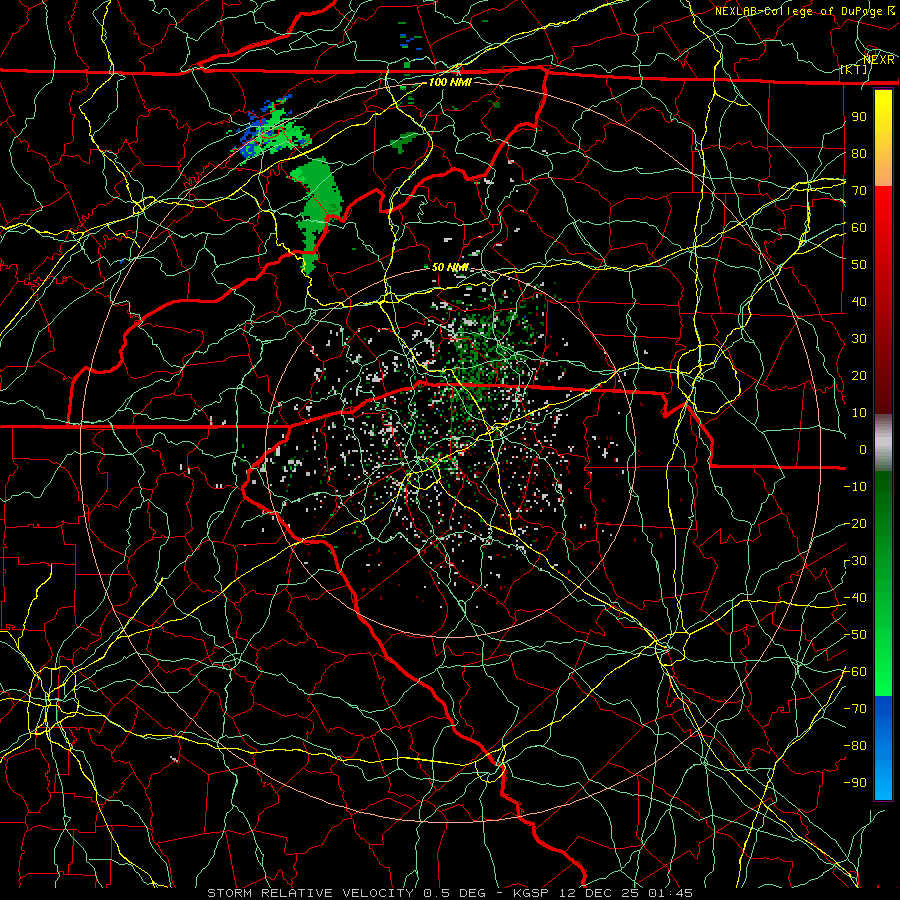
Task: Click the color bar scale label "20"
Action: click(x=859, y=376)
